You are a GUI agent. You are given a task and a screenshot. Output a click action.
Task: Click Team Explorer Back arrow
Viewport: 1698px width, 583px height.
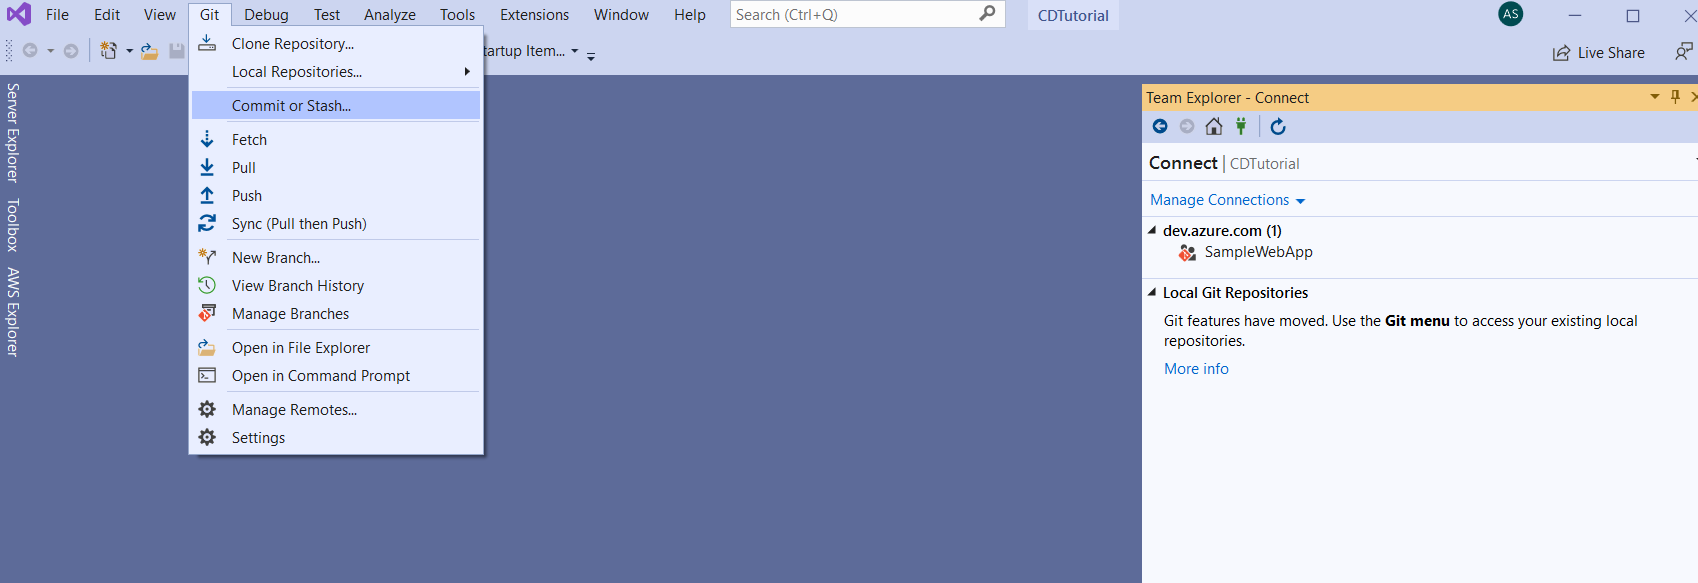coord(1160,126)
